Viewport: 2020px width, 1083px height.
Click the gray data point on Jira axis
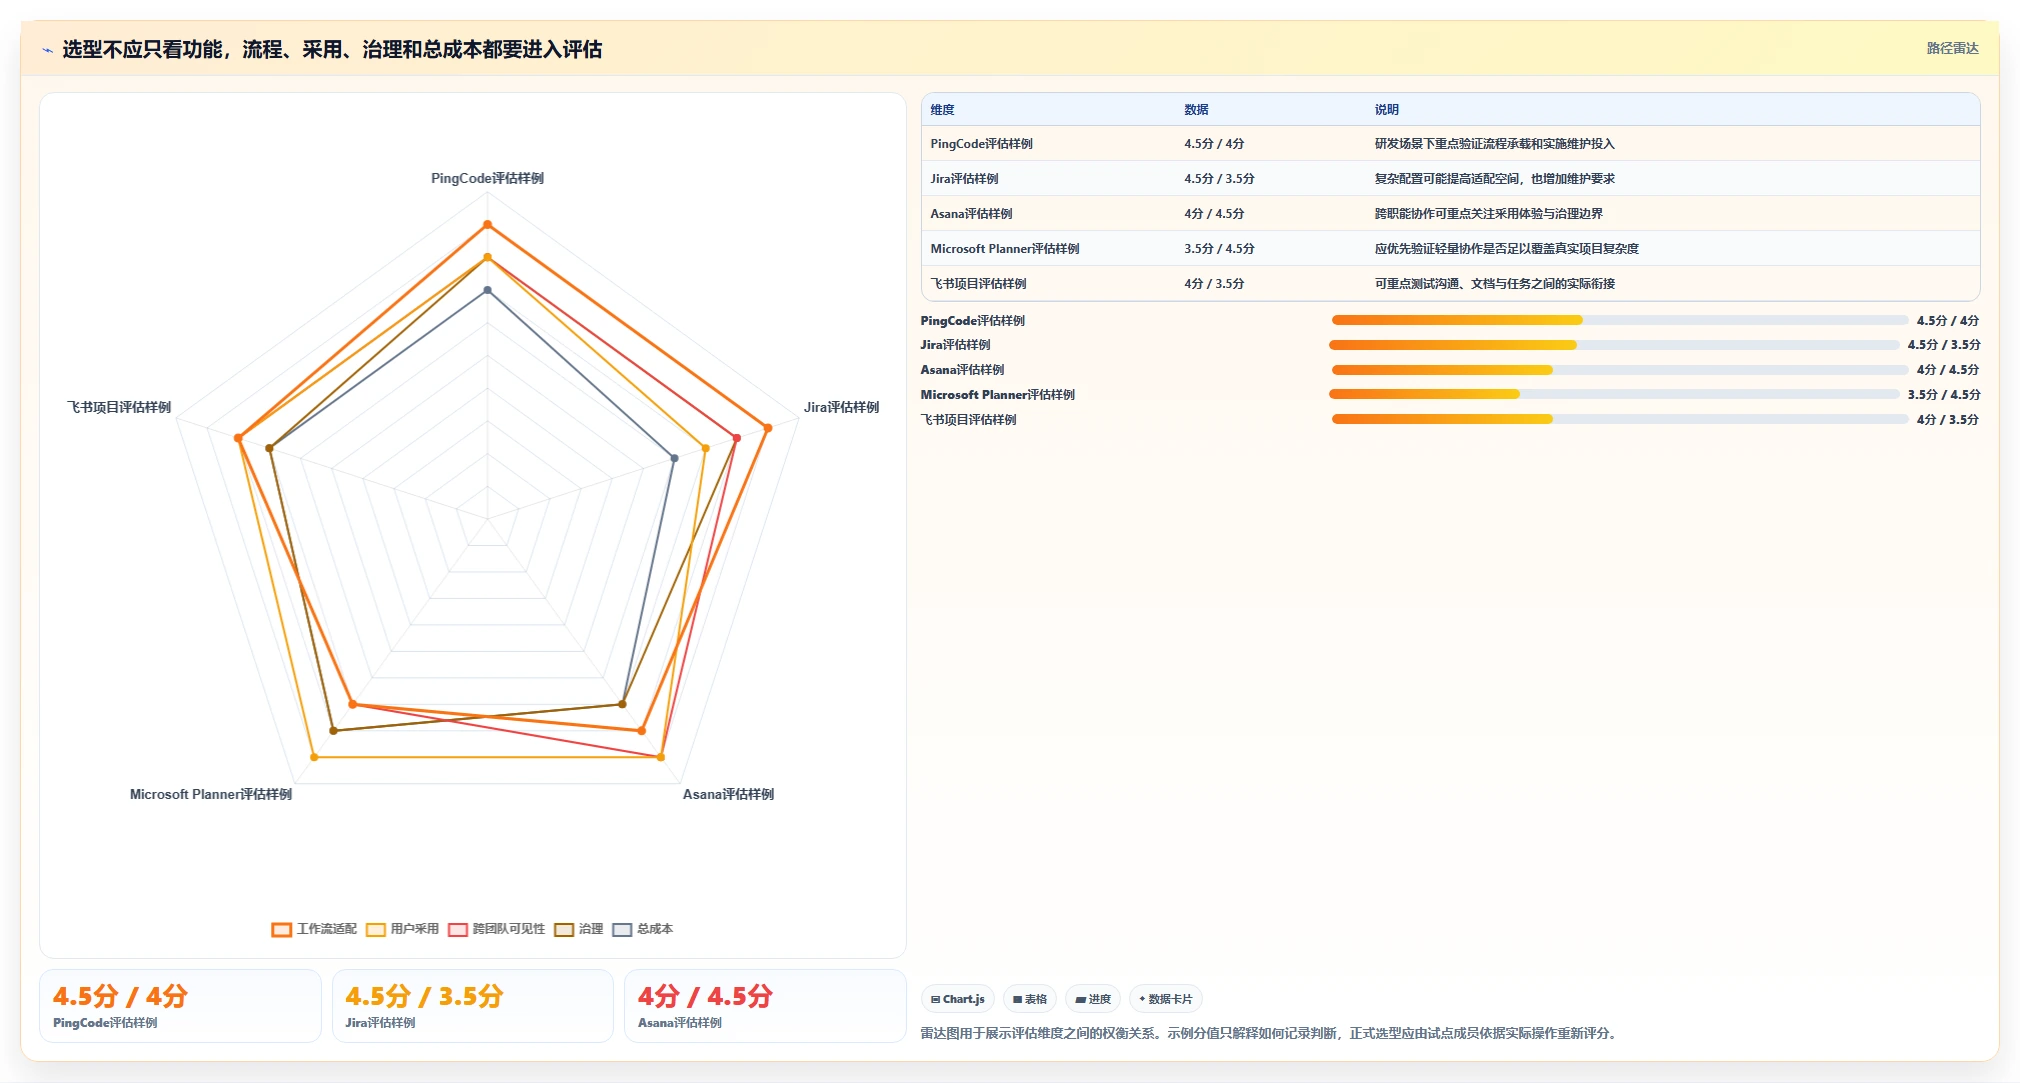click(x=674, y=458)
